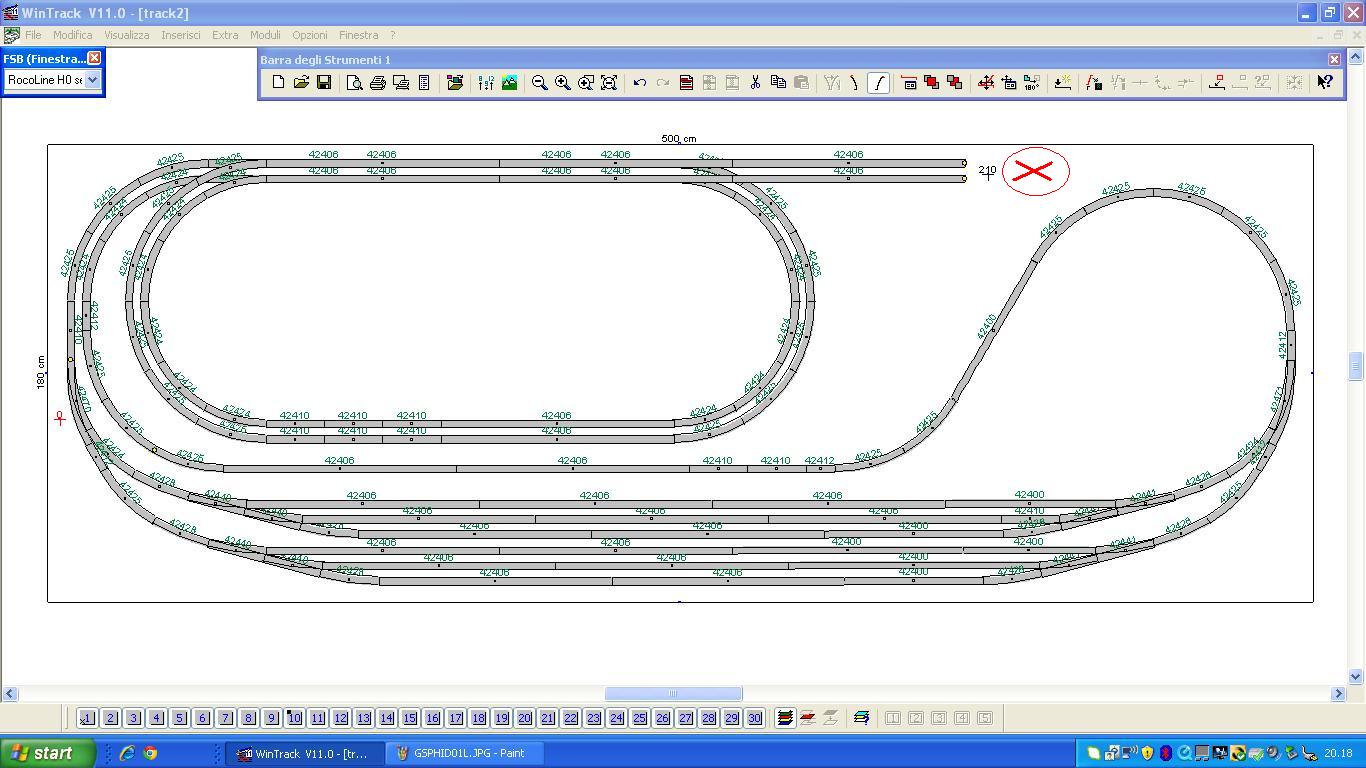Image resolution: width=1366 pixels, height=768 pixels.
Task: Click the 180 cm height label
Action: point(41,372)
